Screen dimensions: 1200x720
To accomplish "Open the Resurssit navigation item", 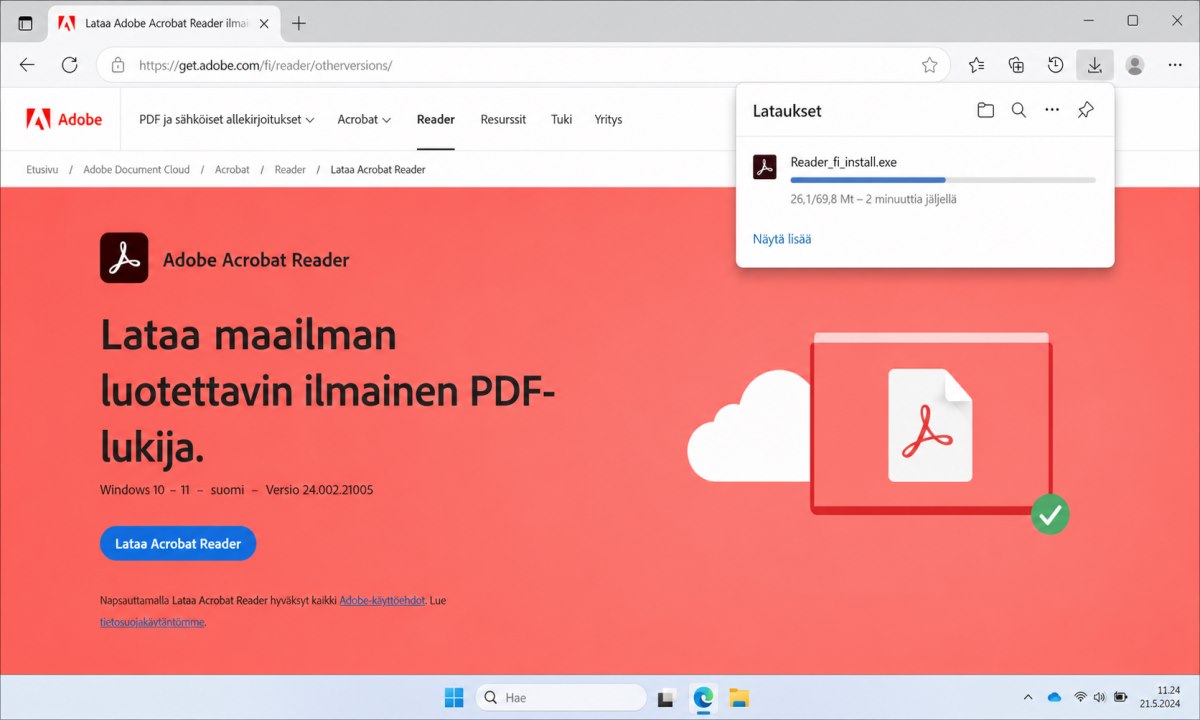I will [503, 119].
